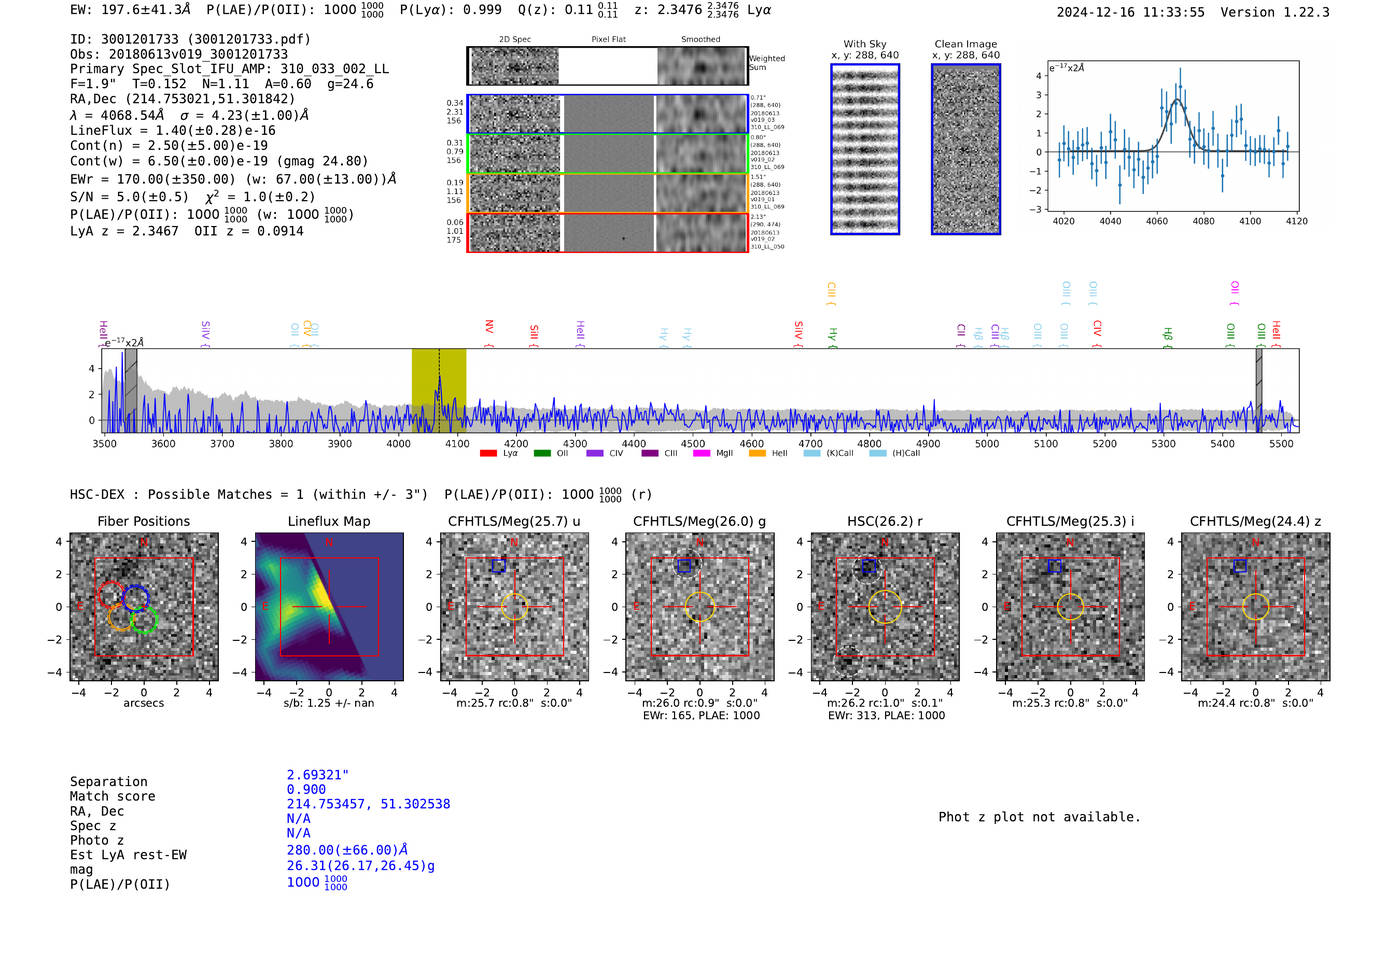Select the separation value 2.69321"
The width and height of the screenshot is (1400, 953).
pos(318,775)
